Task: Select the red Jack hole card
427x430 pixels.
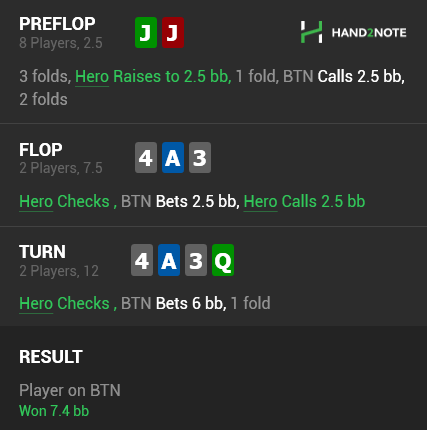Action: 173,33
